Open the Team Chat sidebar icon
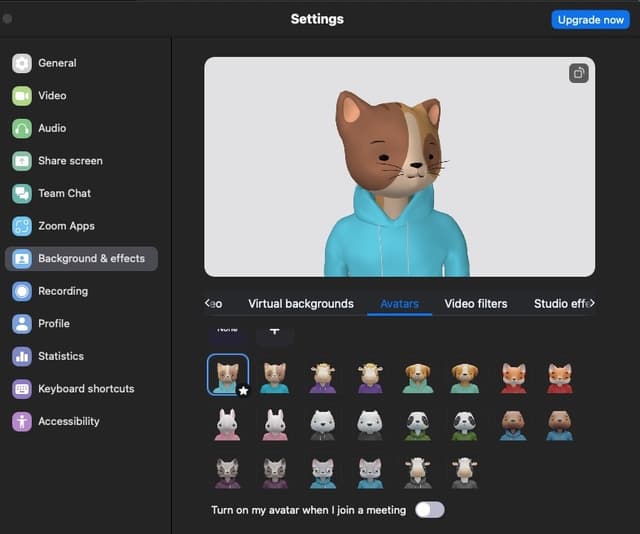This screenshot has width=640, height=534. coord(22,194)
